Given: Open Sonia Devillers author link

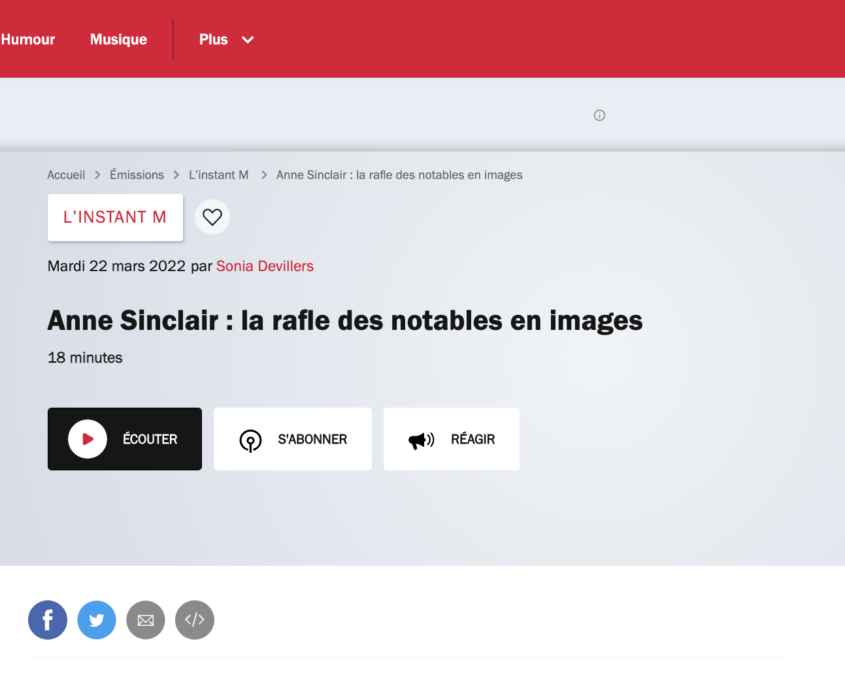Looking at the screenshot, I should pos(265,266).
